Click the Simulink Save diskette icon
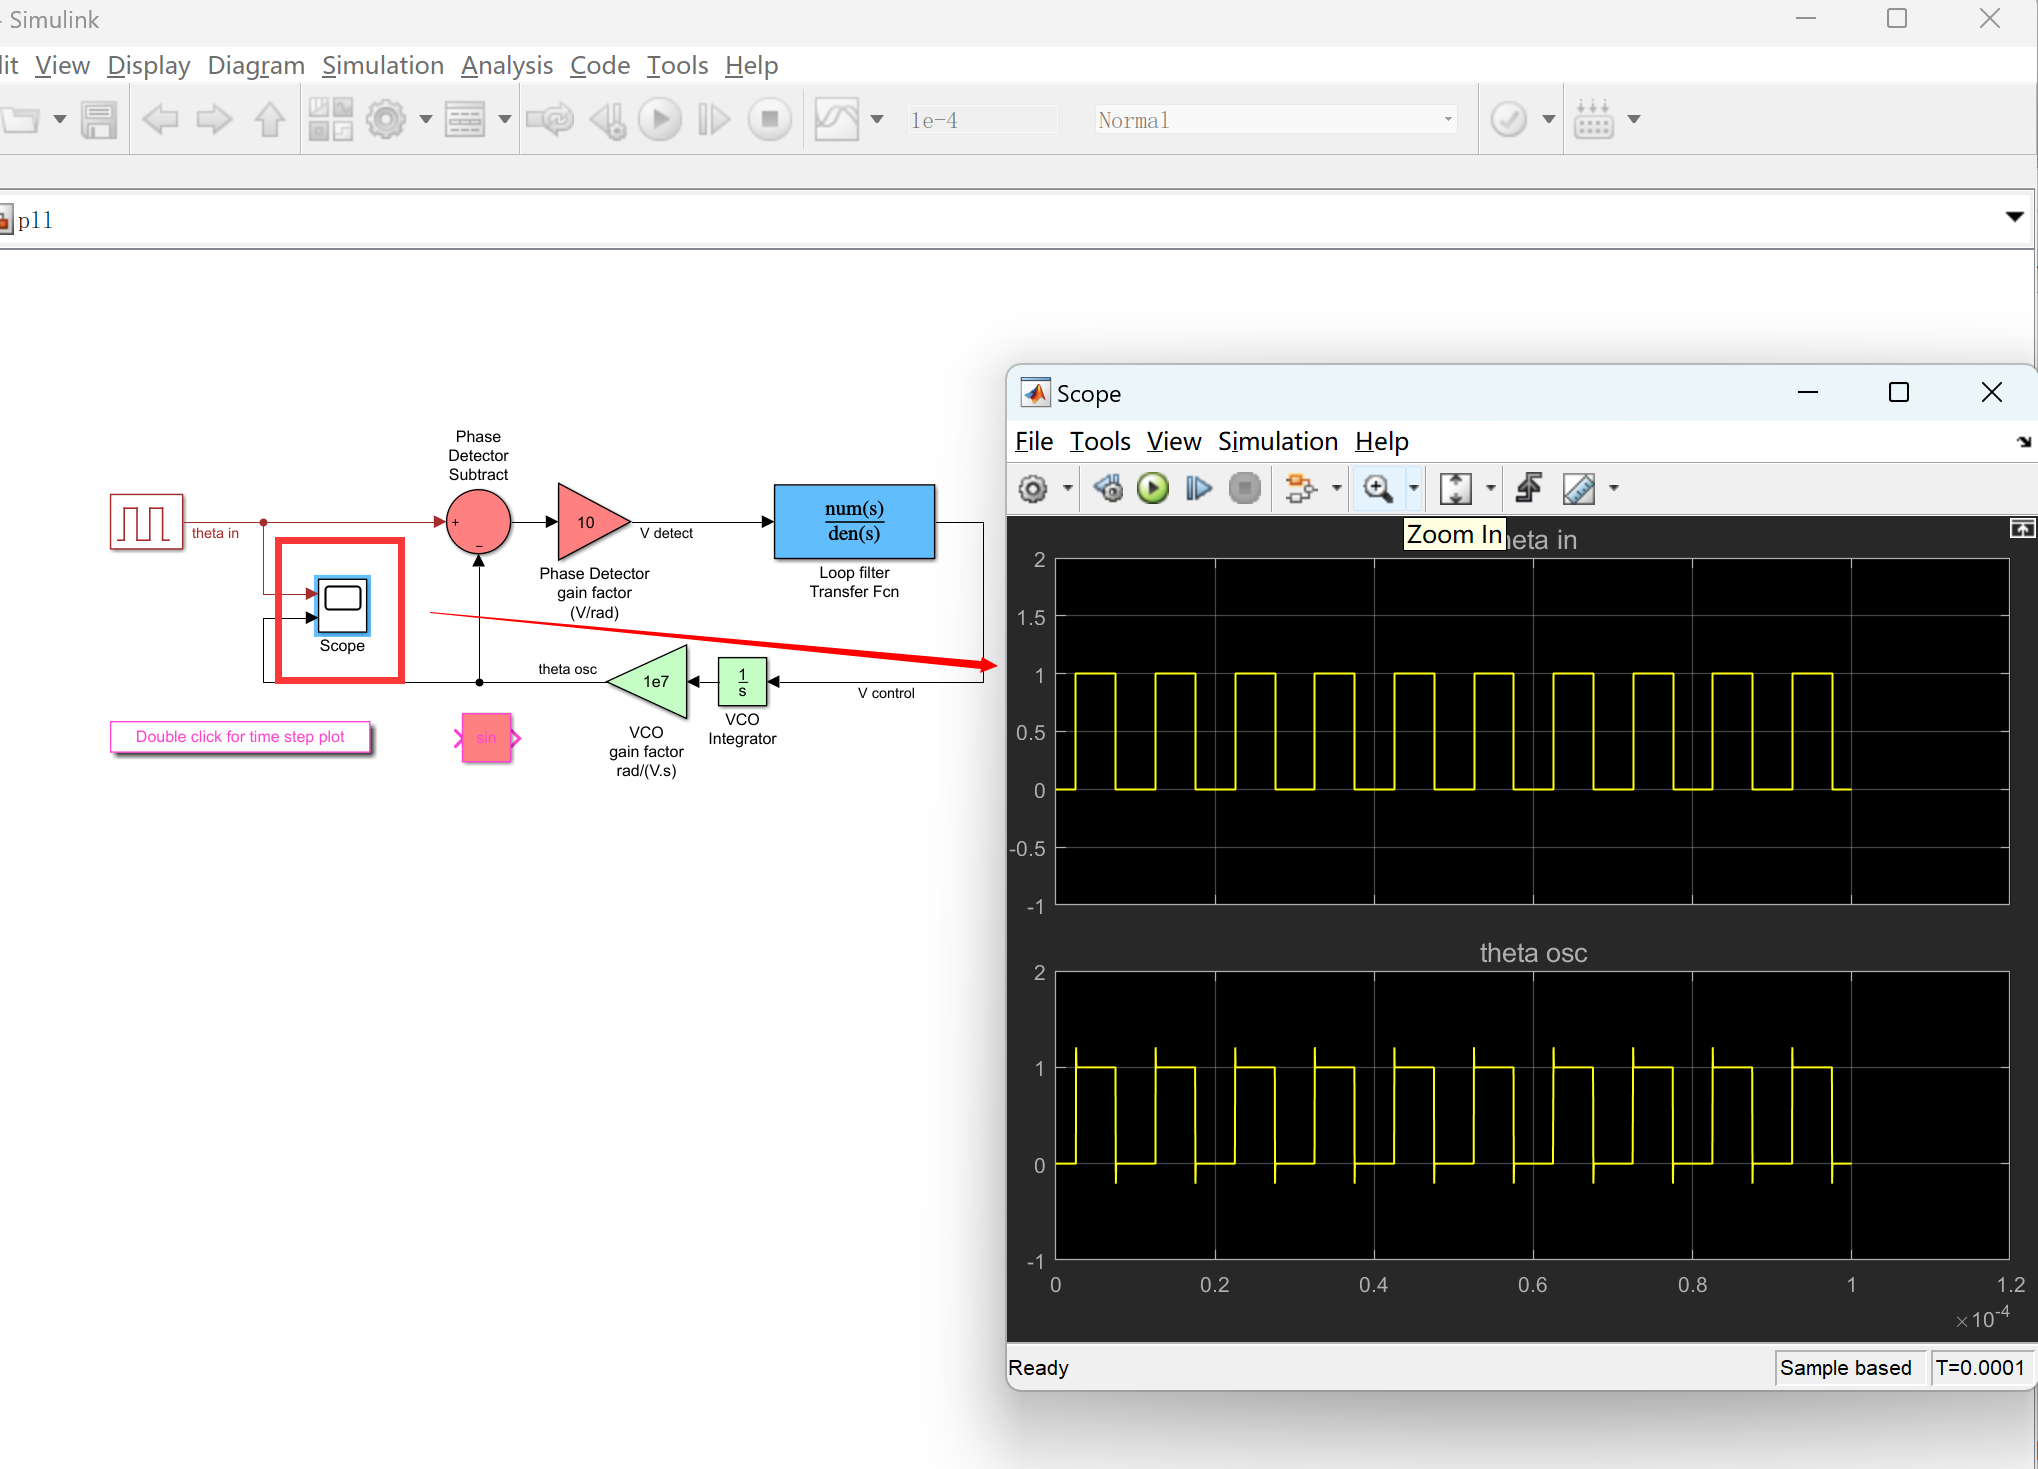 click(x=98, y=120)
